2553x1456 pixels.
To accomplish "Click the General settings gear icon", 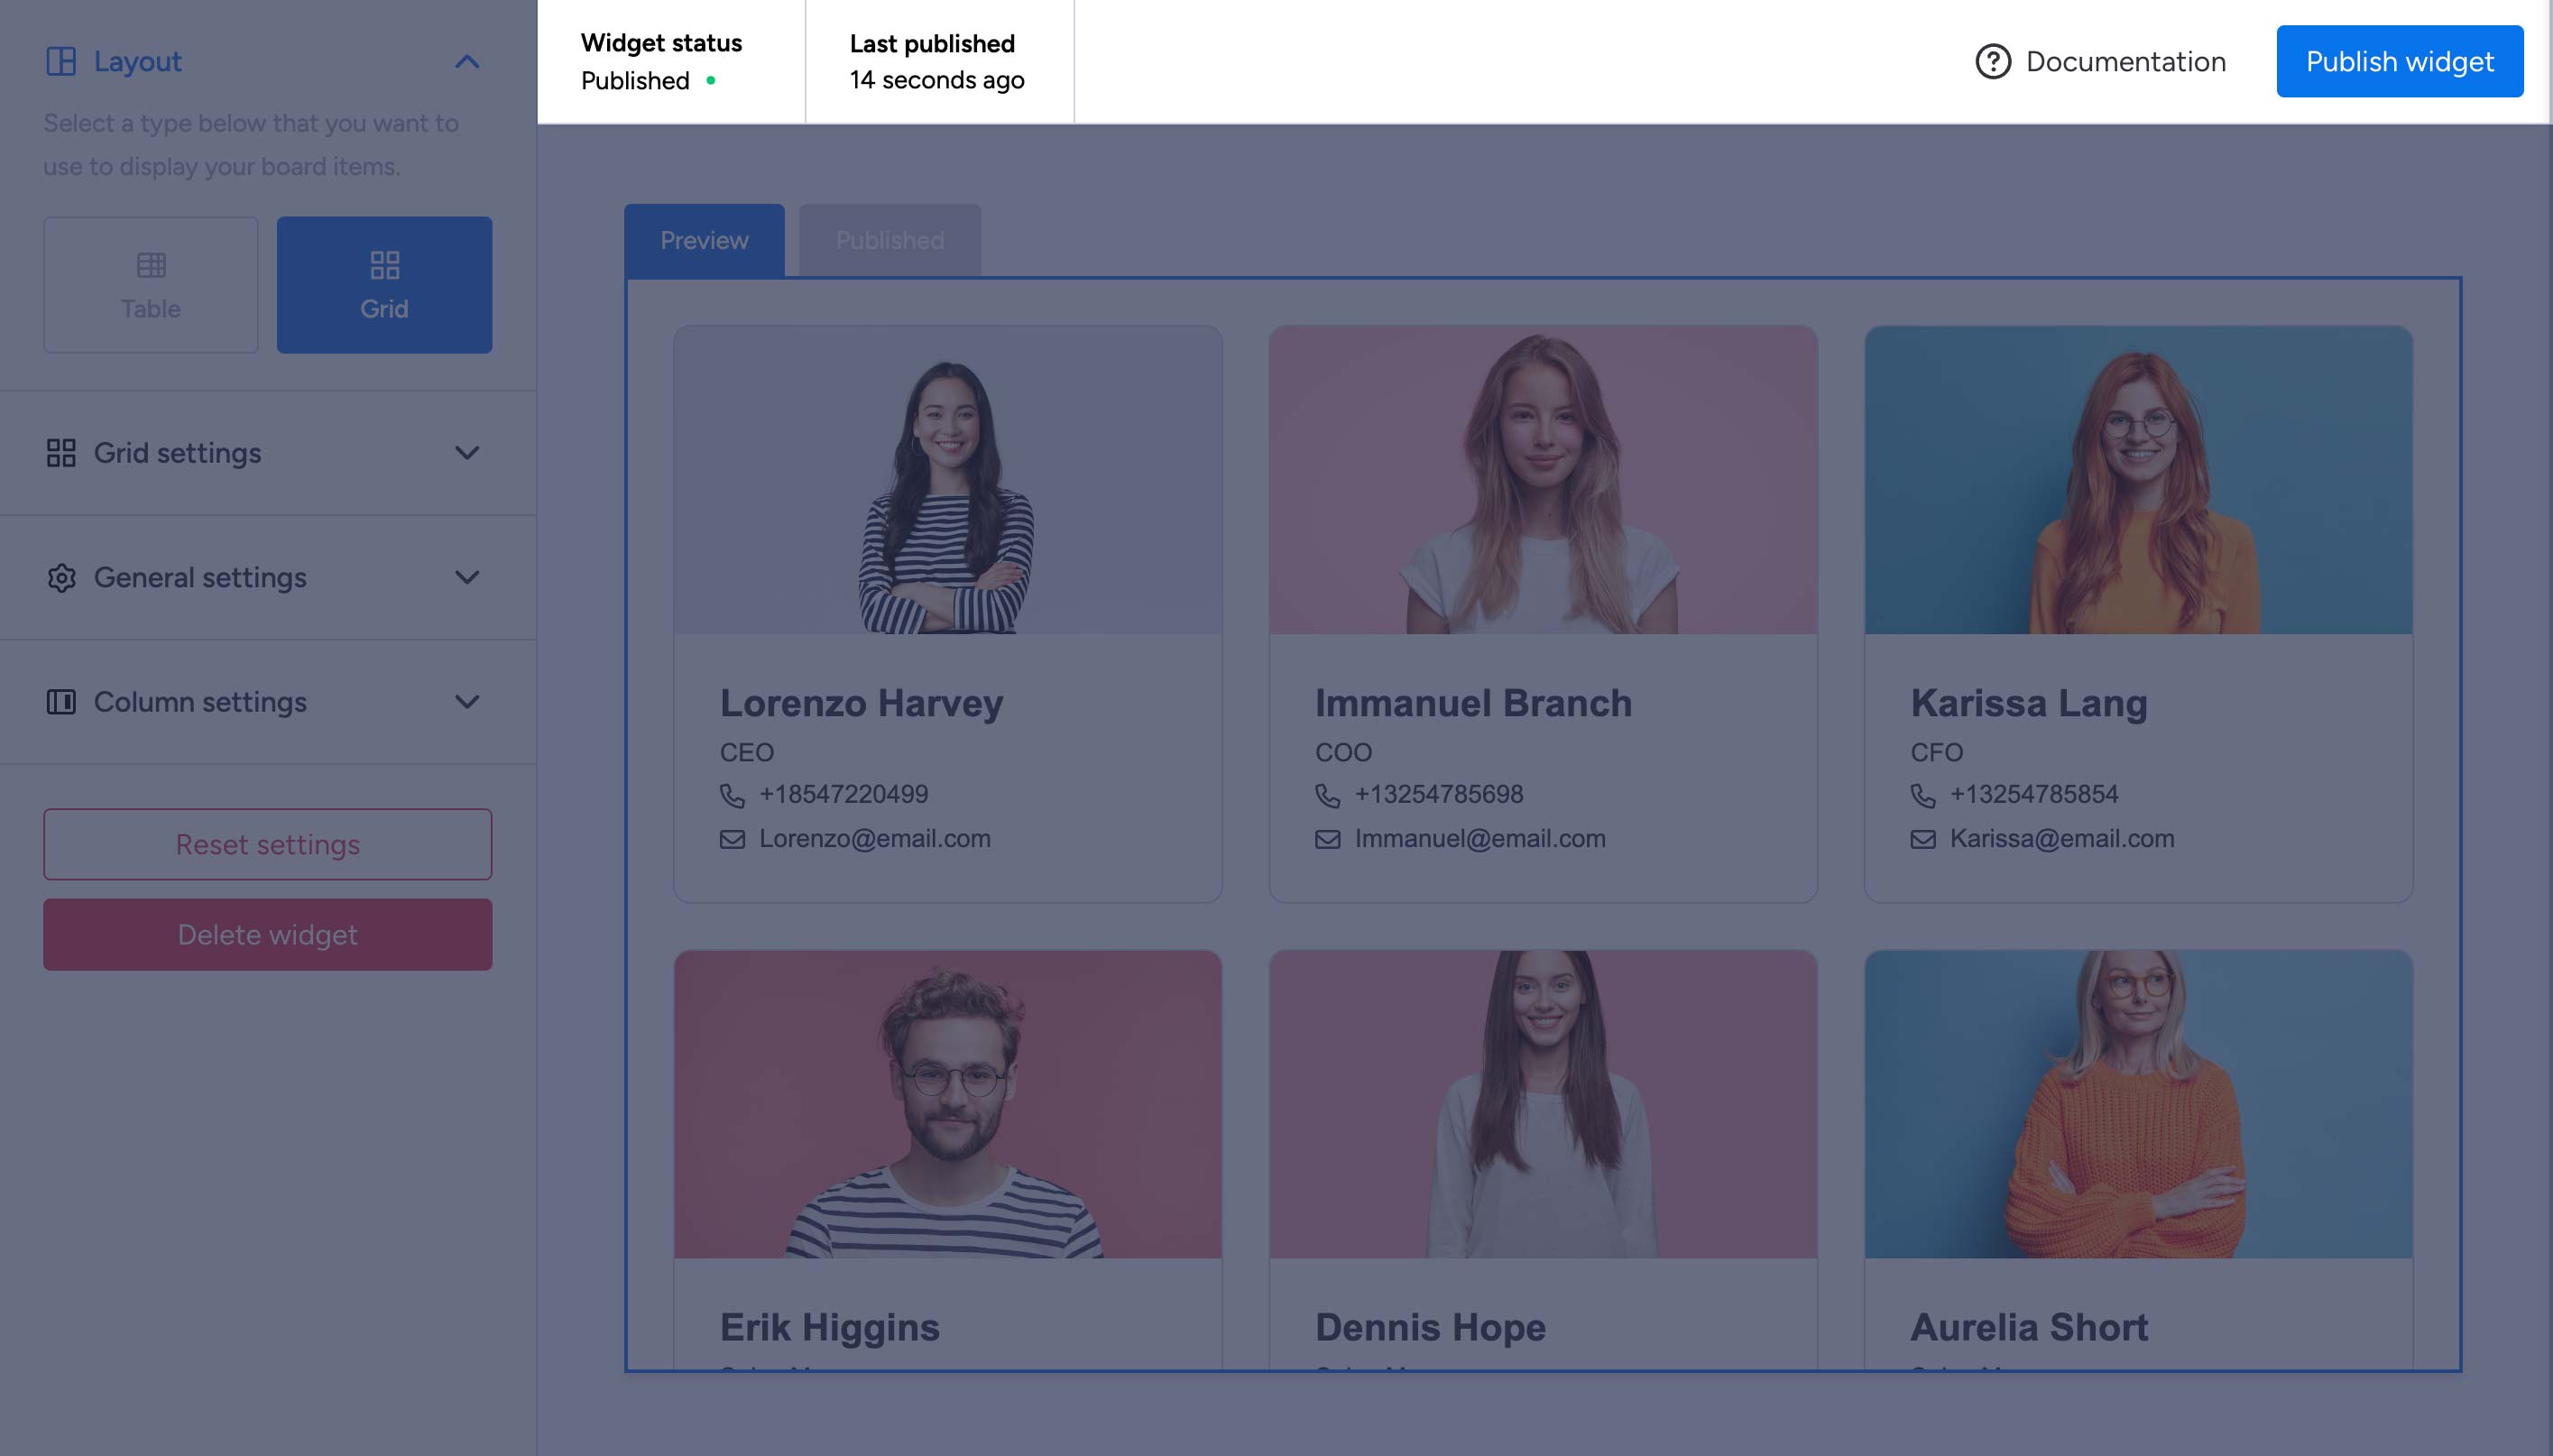I will (x=61, y=578).
